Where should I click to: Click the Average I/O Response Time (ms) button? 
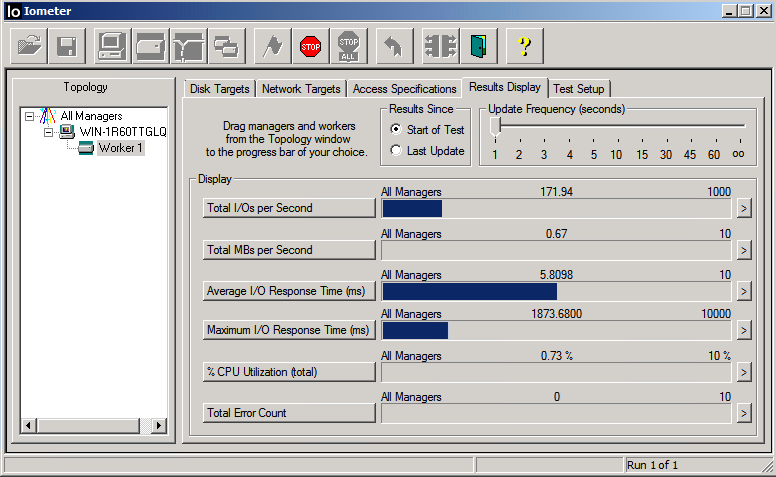[289, 291]
